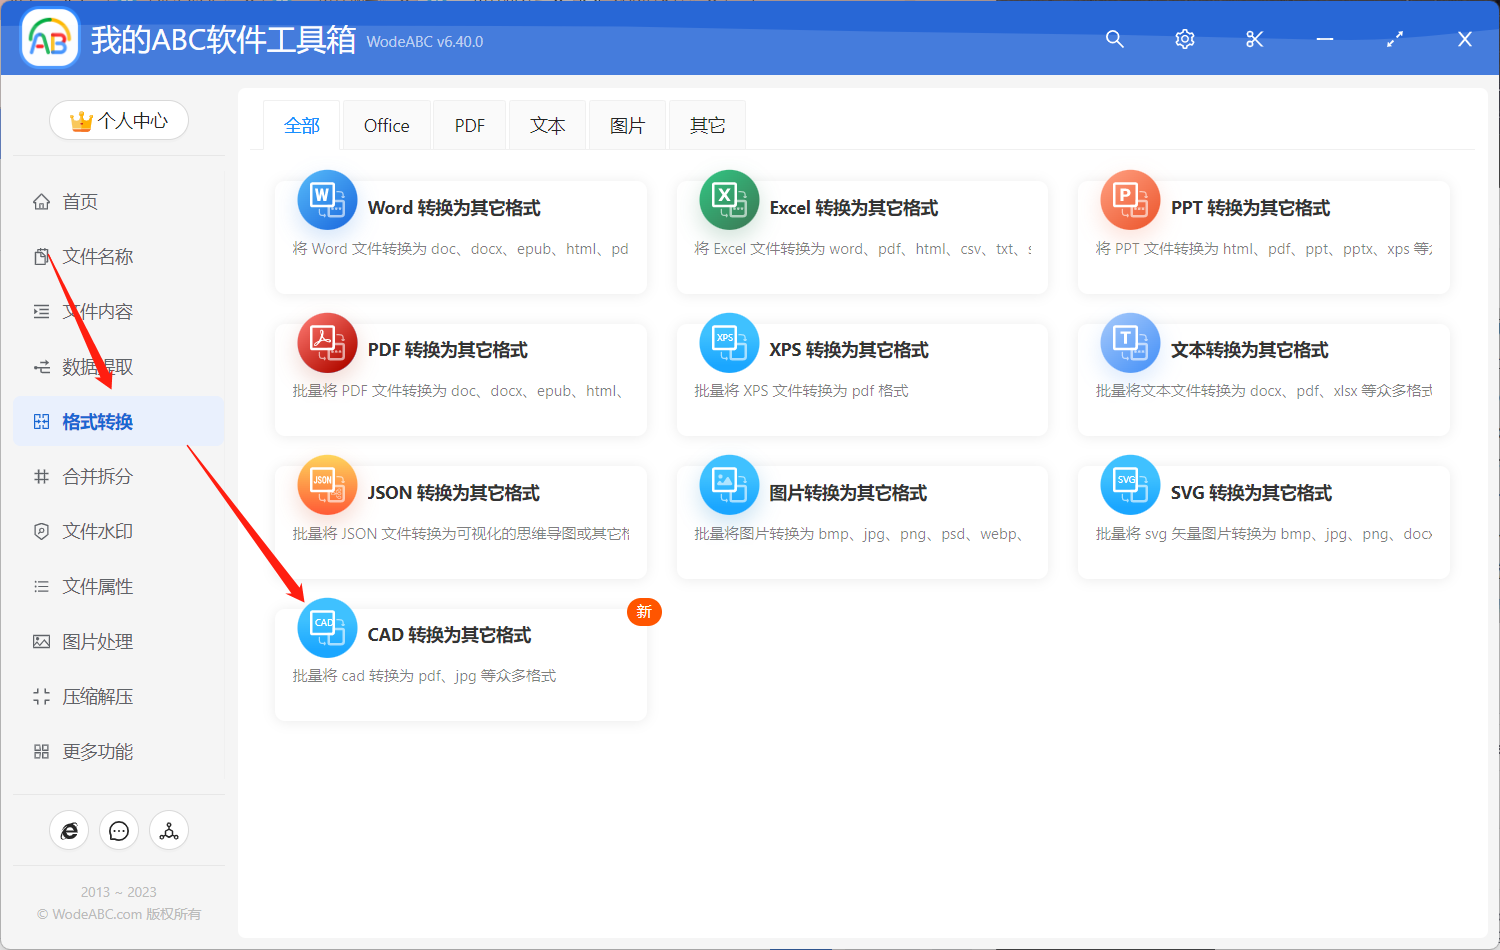Switch to the Office tab
Viewport: 1500px width, 950px height.
tap(386, 124)
